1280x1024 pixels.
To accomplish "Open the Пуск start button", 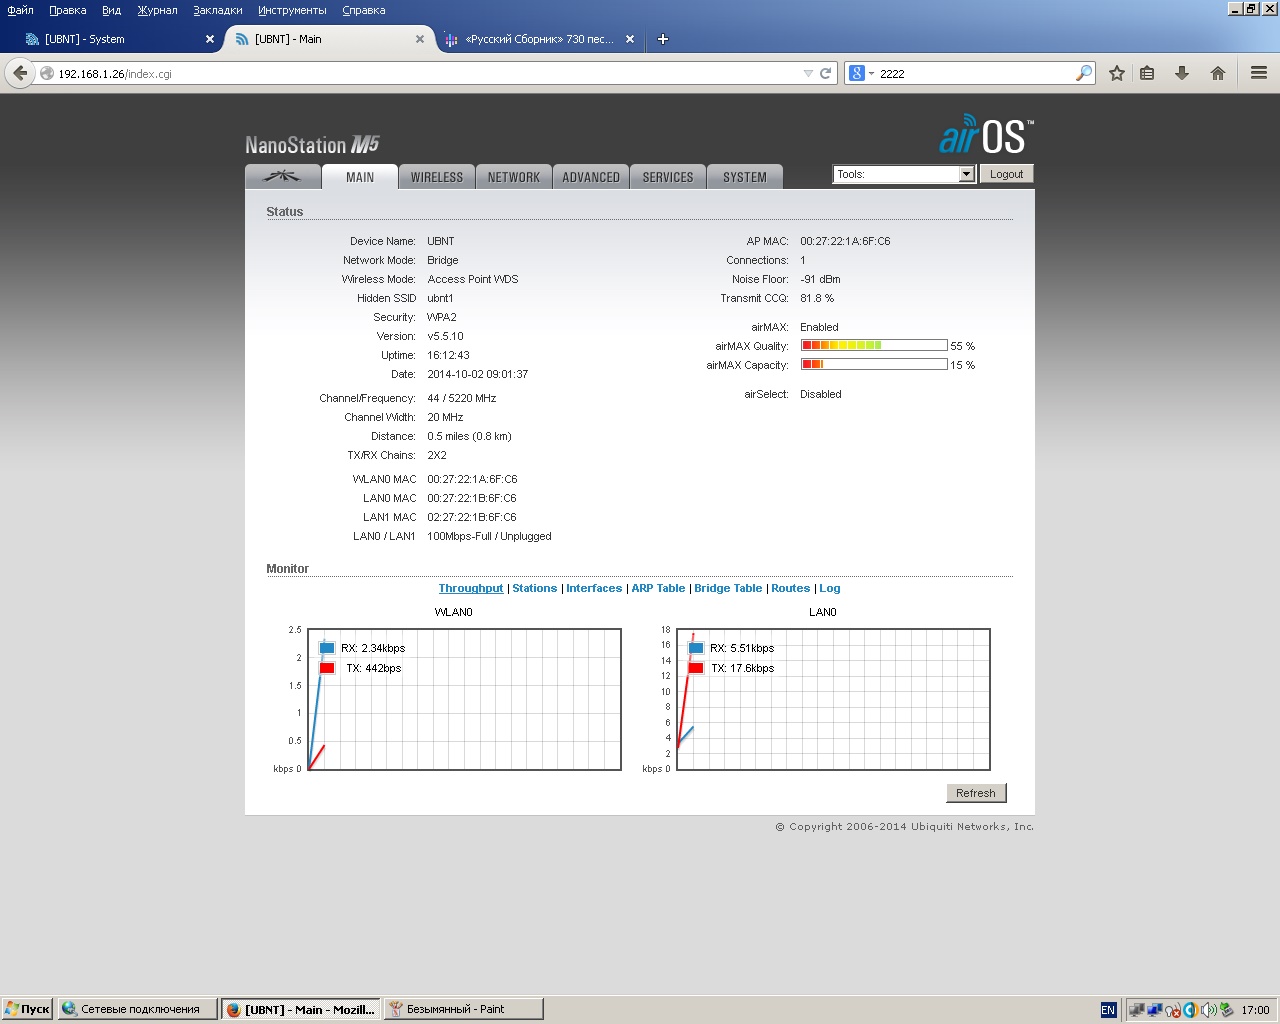I will [x=27, y=1009].
